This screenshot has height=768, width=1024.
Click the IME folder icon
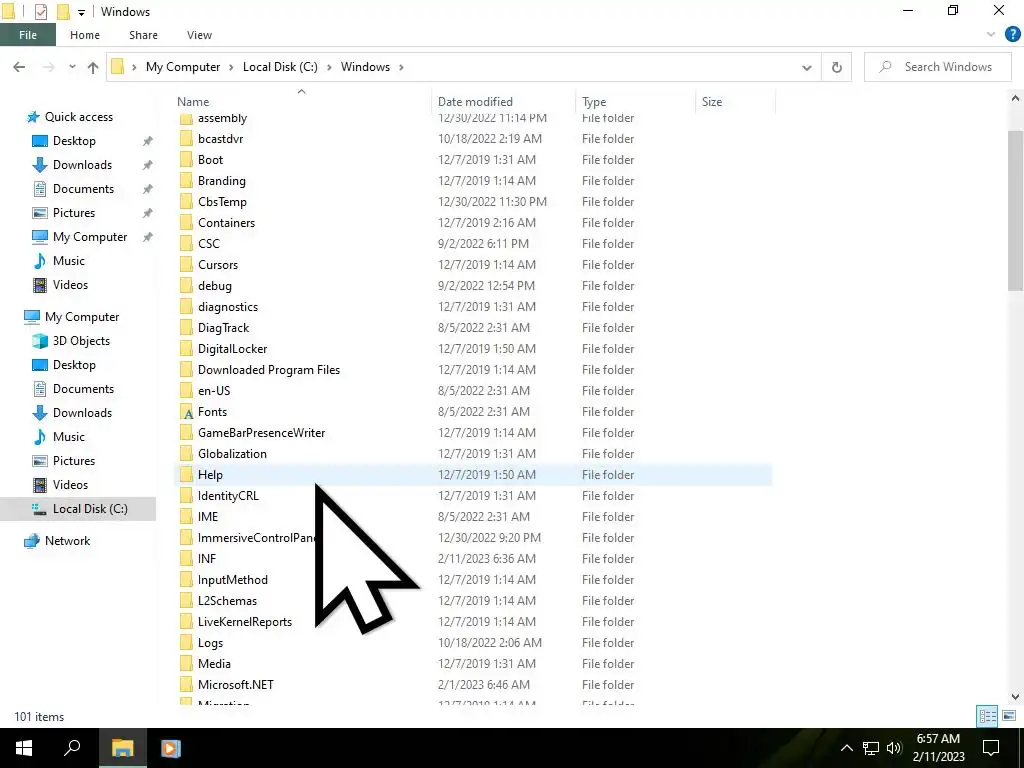coord(186,517)
